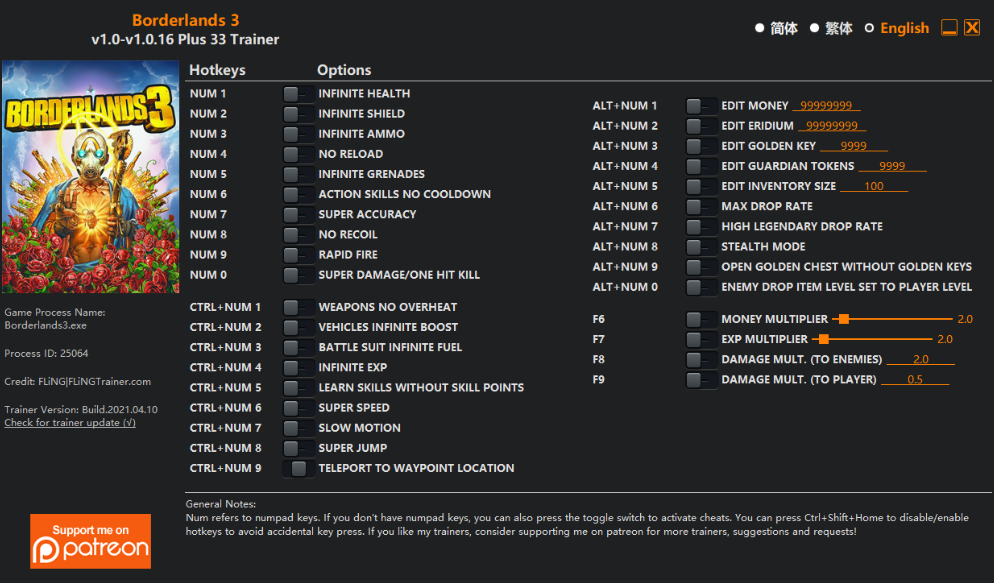Toggle Max Drop Rate switch
This screenshot has height=583, width=994.
701,207
